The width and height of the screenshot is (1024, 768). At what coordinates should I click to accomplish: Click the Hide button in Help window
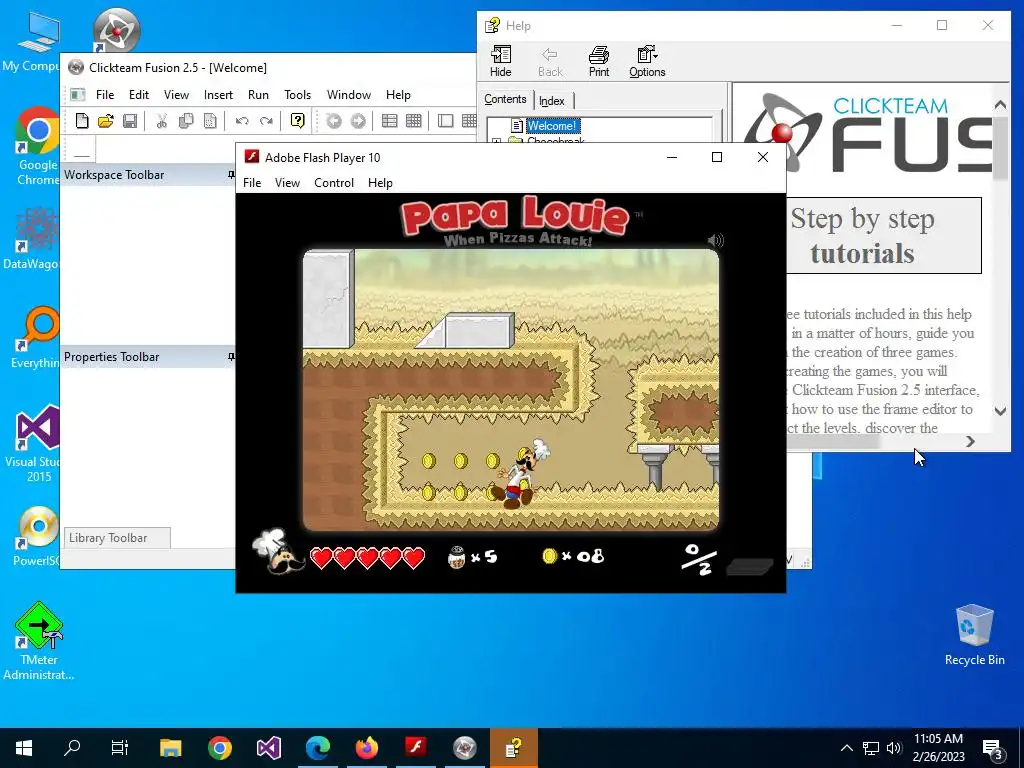(501, 62)
